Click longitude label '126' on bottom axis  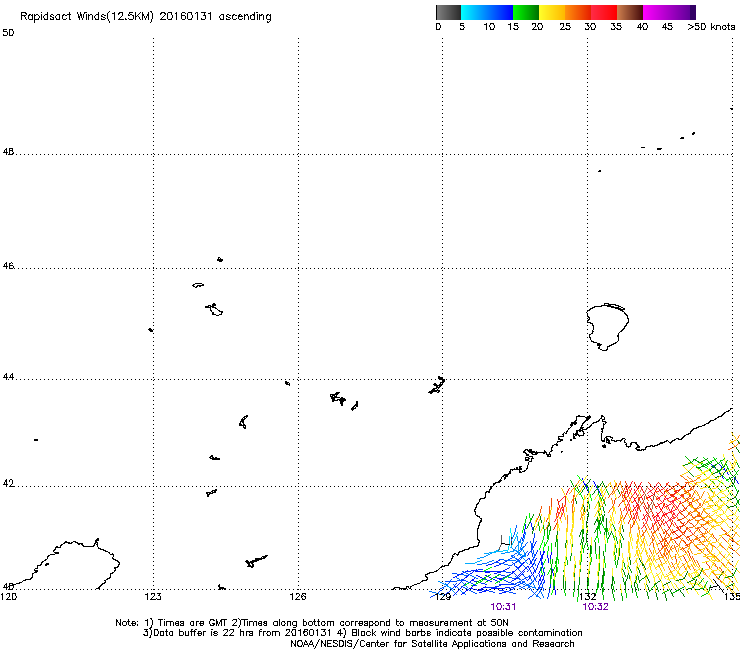click(298, 597)
